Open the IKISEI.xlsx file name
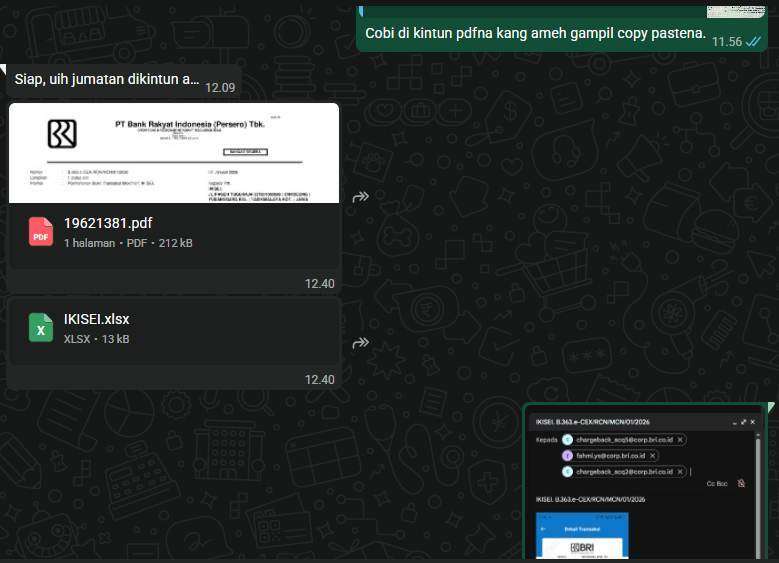The height and width of the screenshot is (563, 779). point(96,320)
